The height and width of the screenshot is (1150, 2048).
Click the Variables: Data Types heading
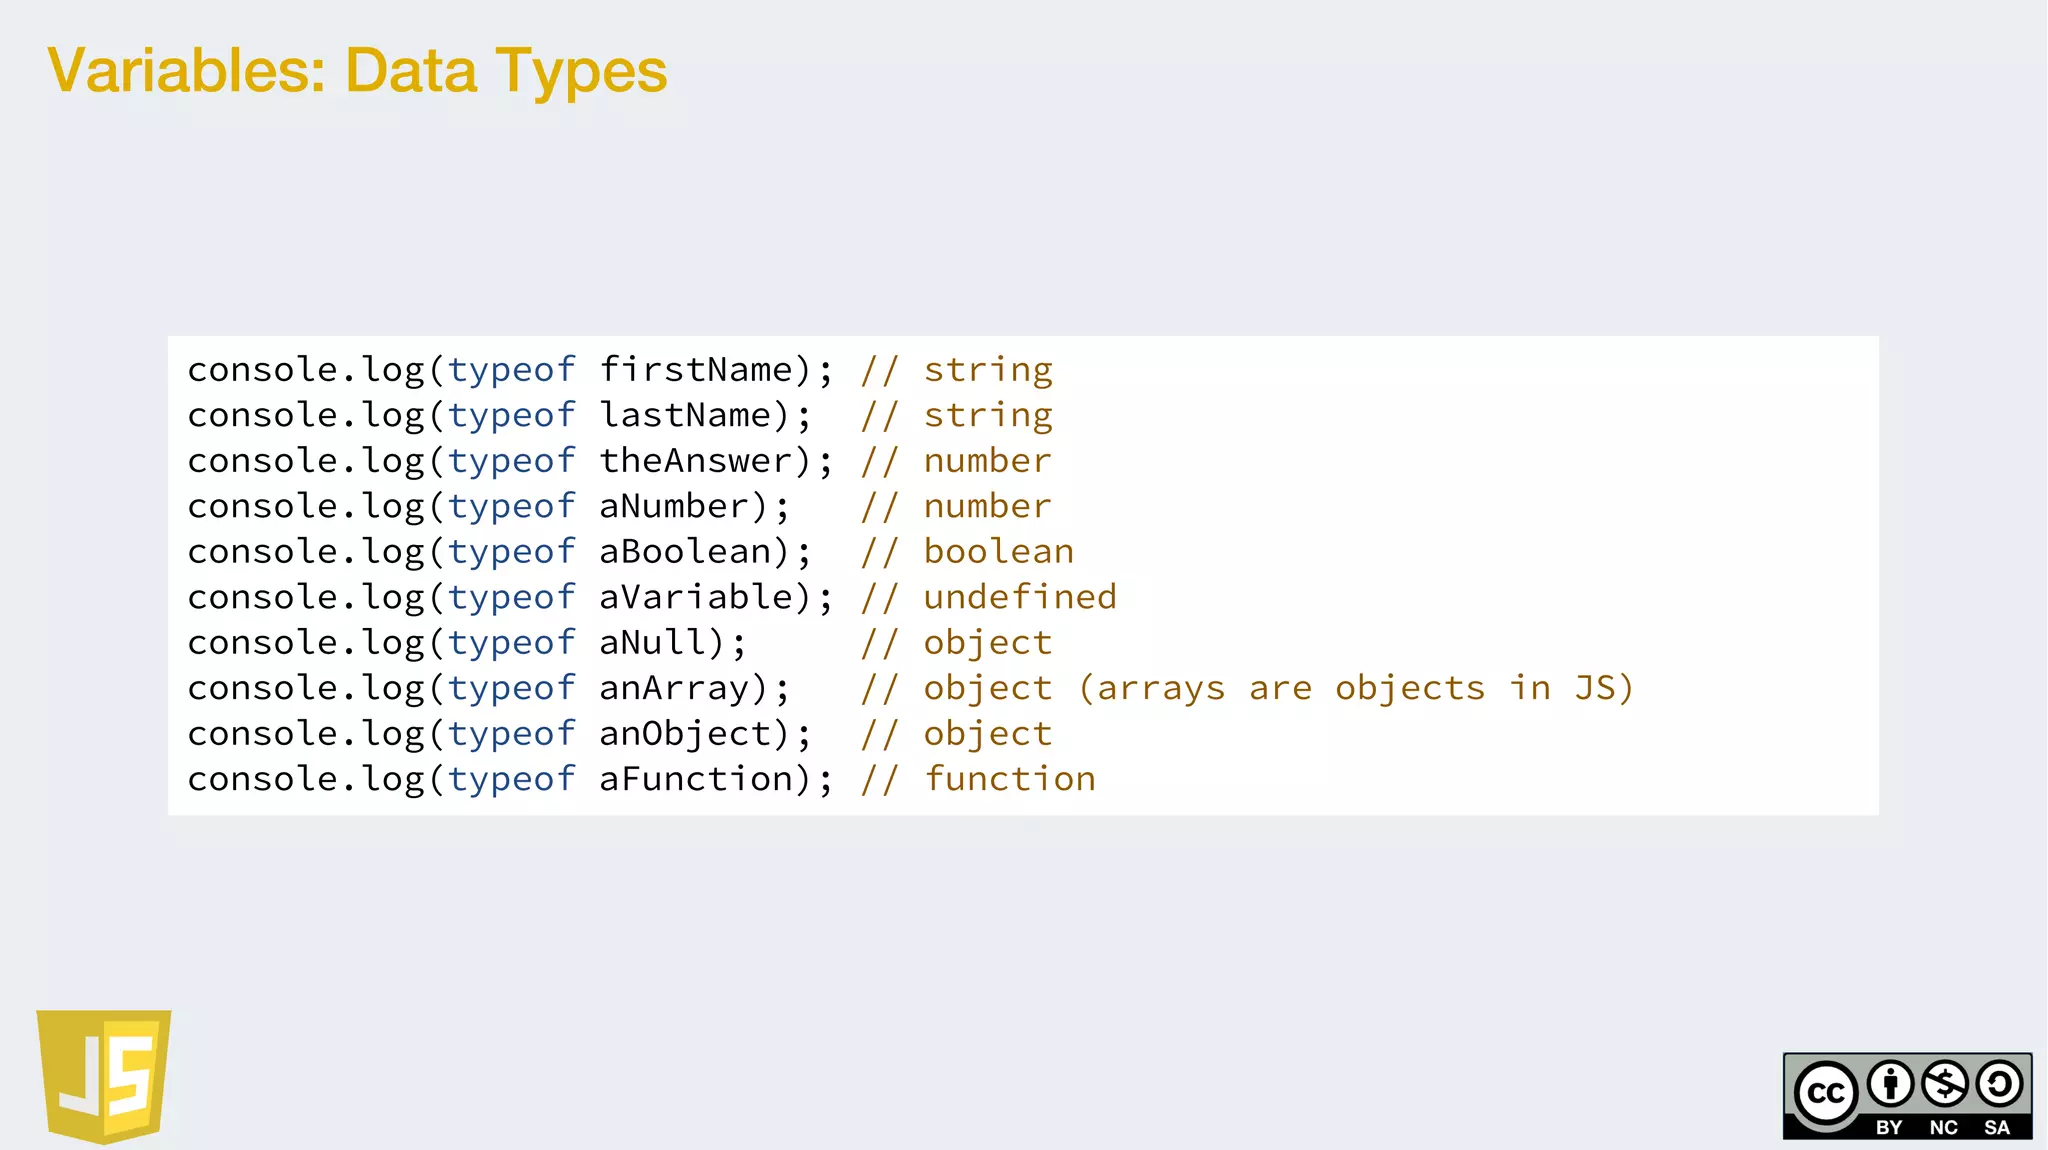(x=357, y=71)
